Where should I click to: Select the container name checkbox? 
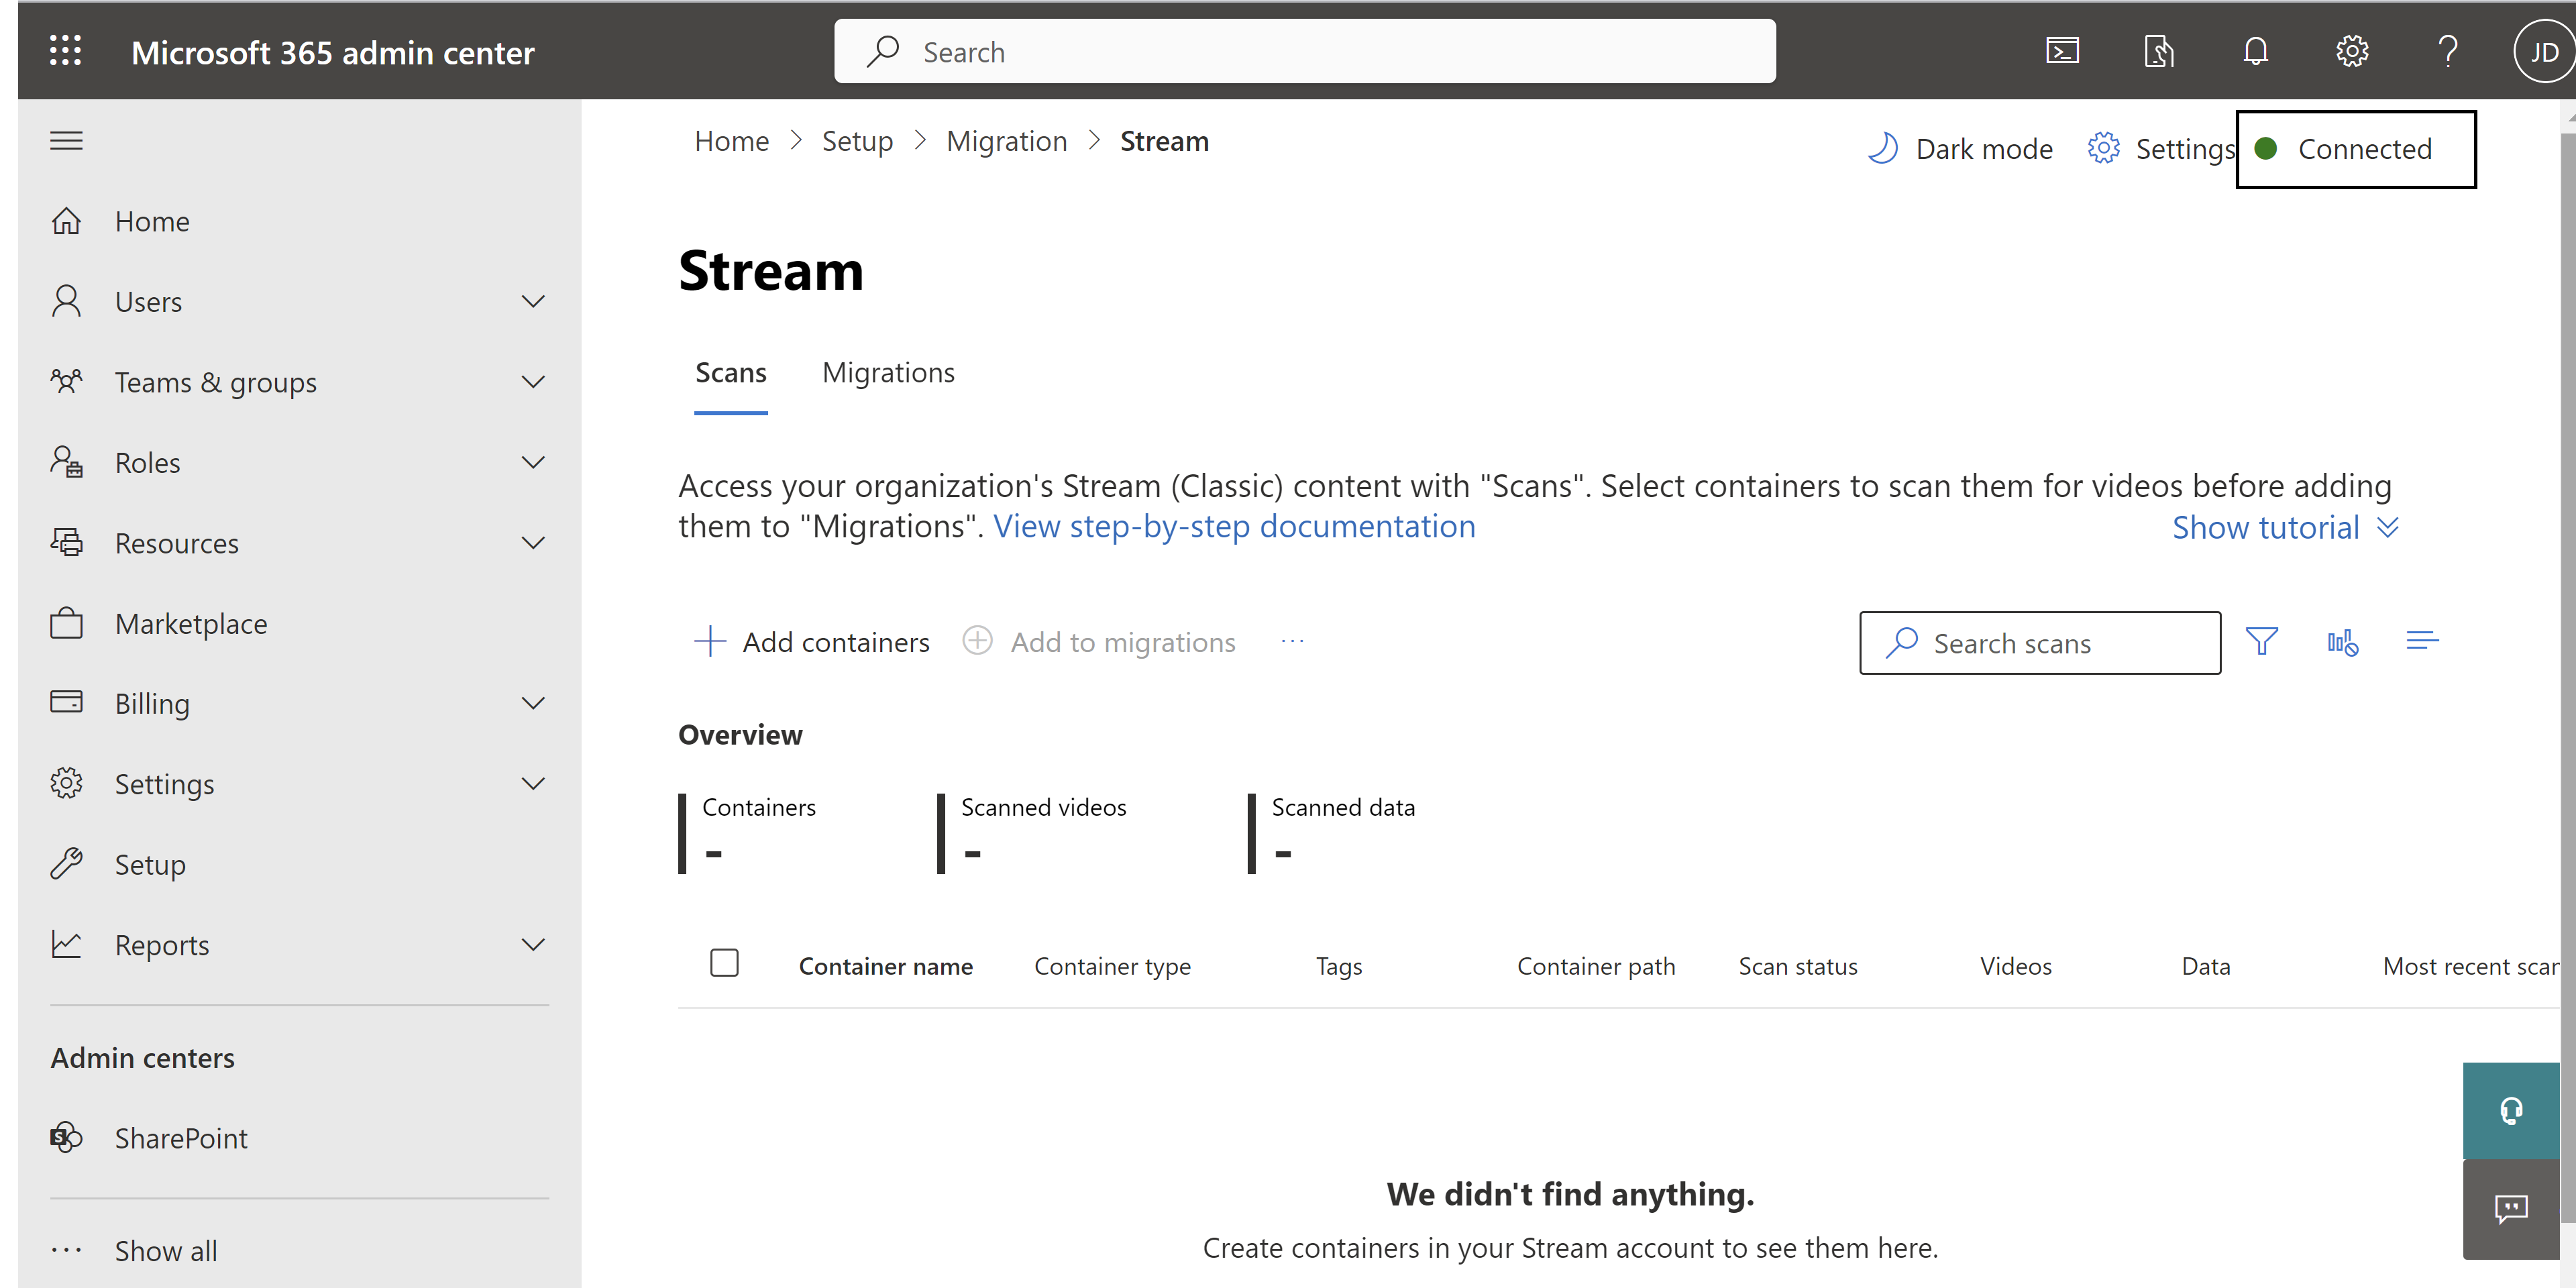723,965
